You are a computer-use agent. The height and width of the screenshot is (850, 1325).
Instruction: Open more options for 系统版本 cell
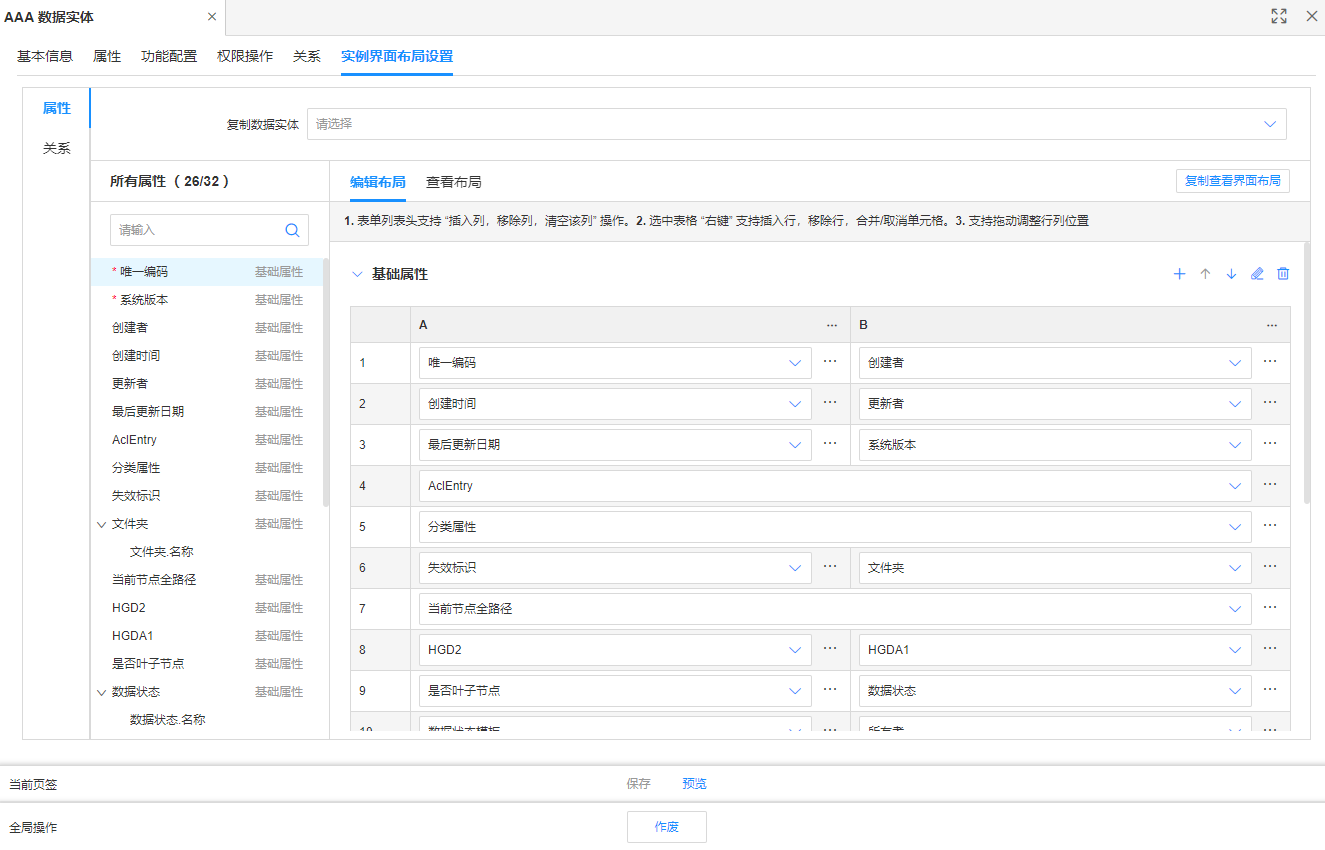(1270, 443)
